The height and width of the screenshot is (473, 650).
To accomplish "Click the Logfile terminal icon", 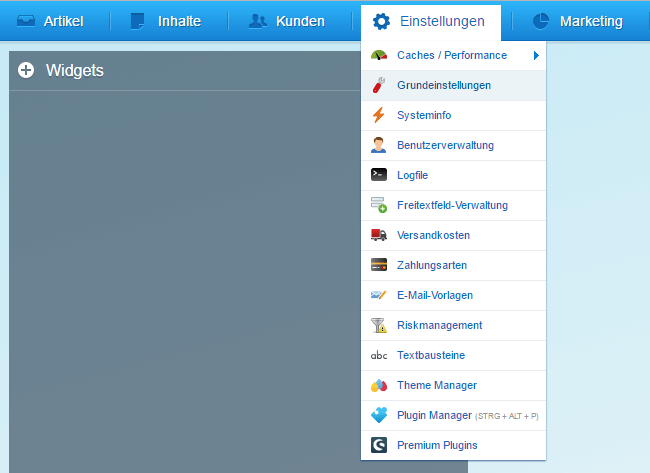I will pos(379,175).
